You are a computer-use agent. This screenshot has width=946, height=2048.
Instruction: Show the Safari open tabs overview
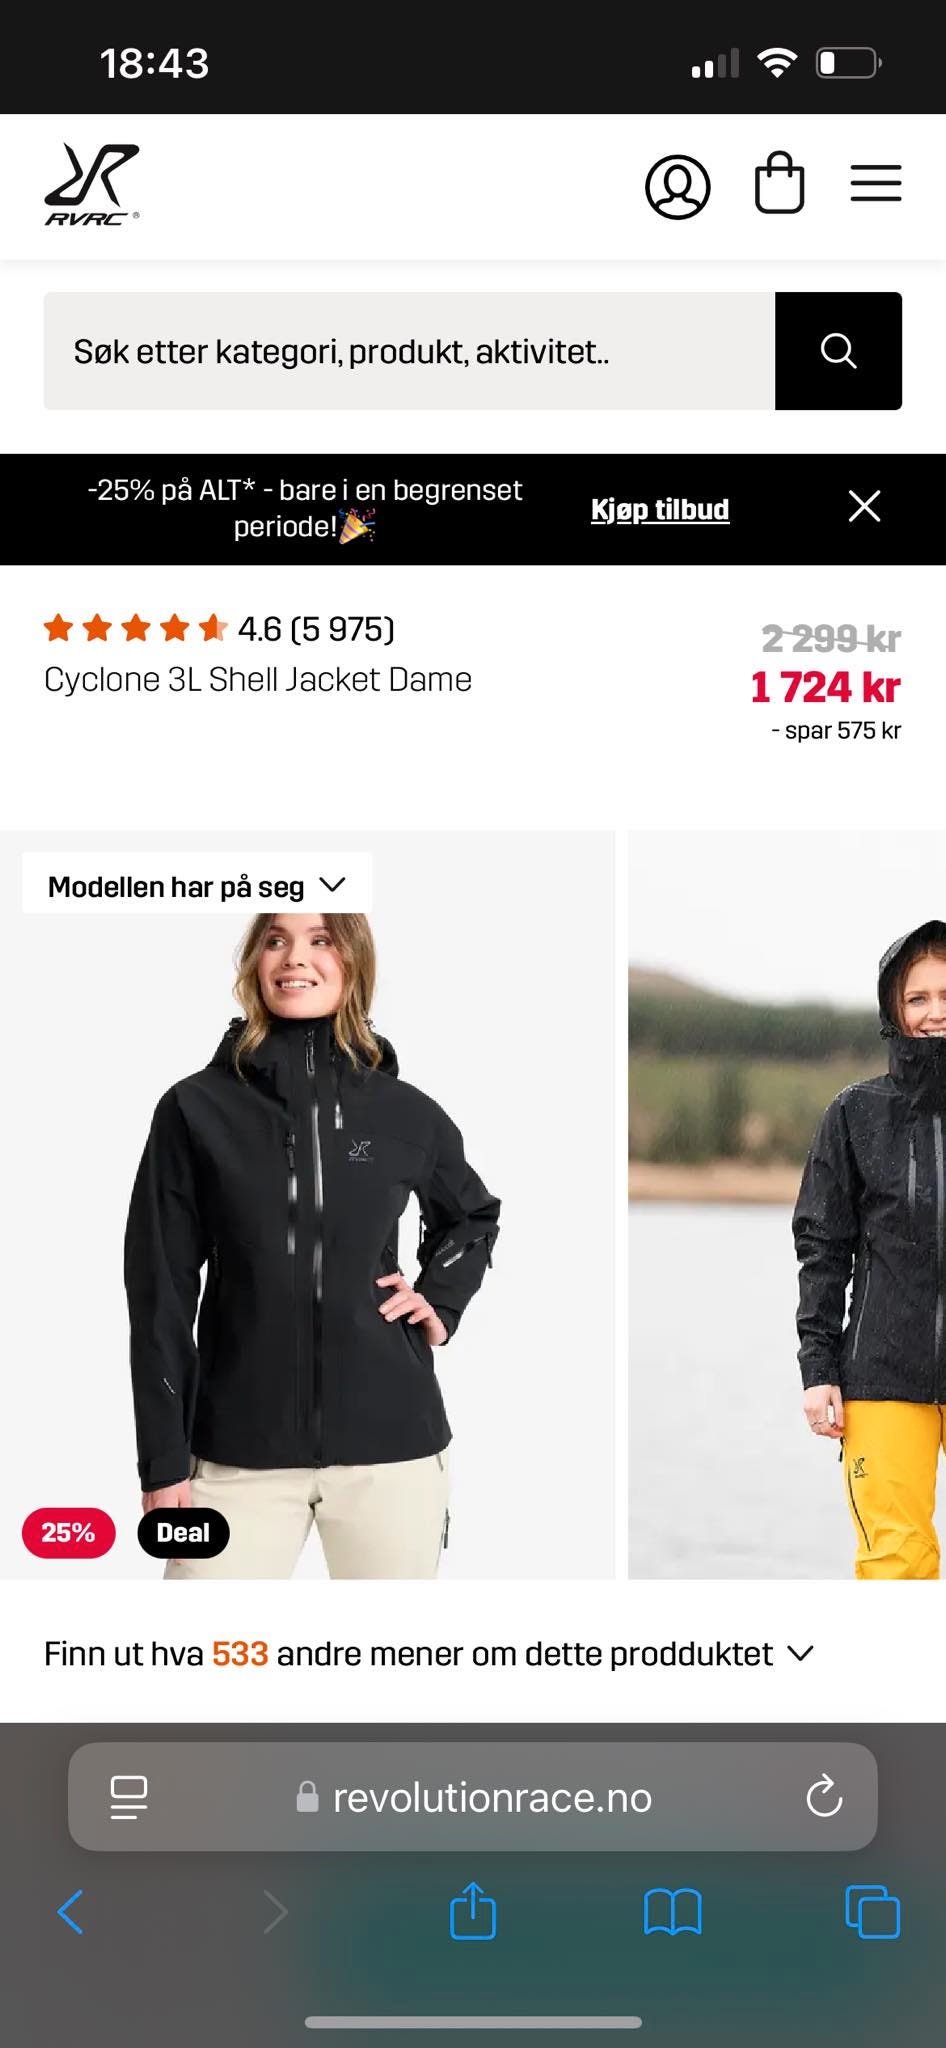coord(873,1911)
